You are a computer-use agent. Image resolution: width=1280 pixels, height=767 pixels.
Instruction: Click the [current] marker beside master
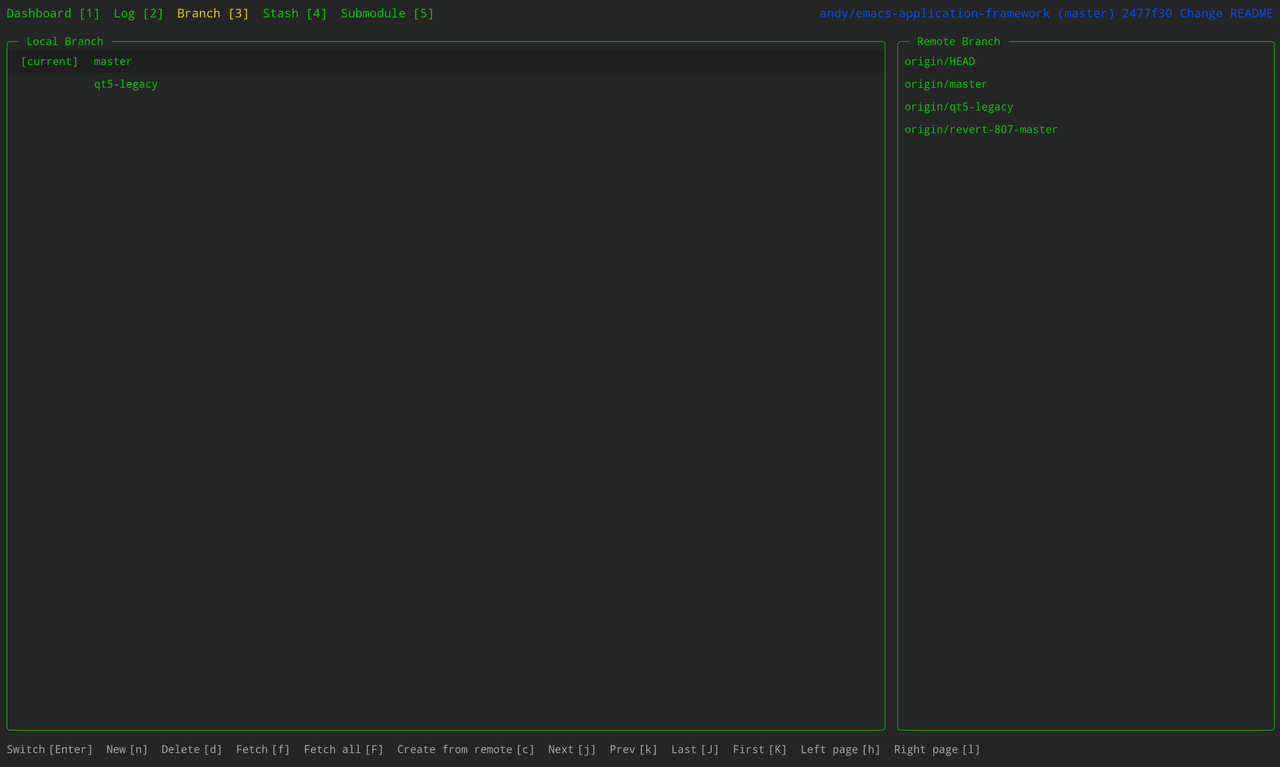[49, 62]
